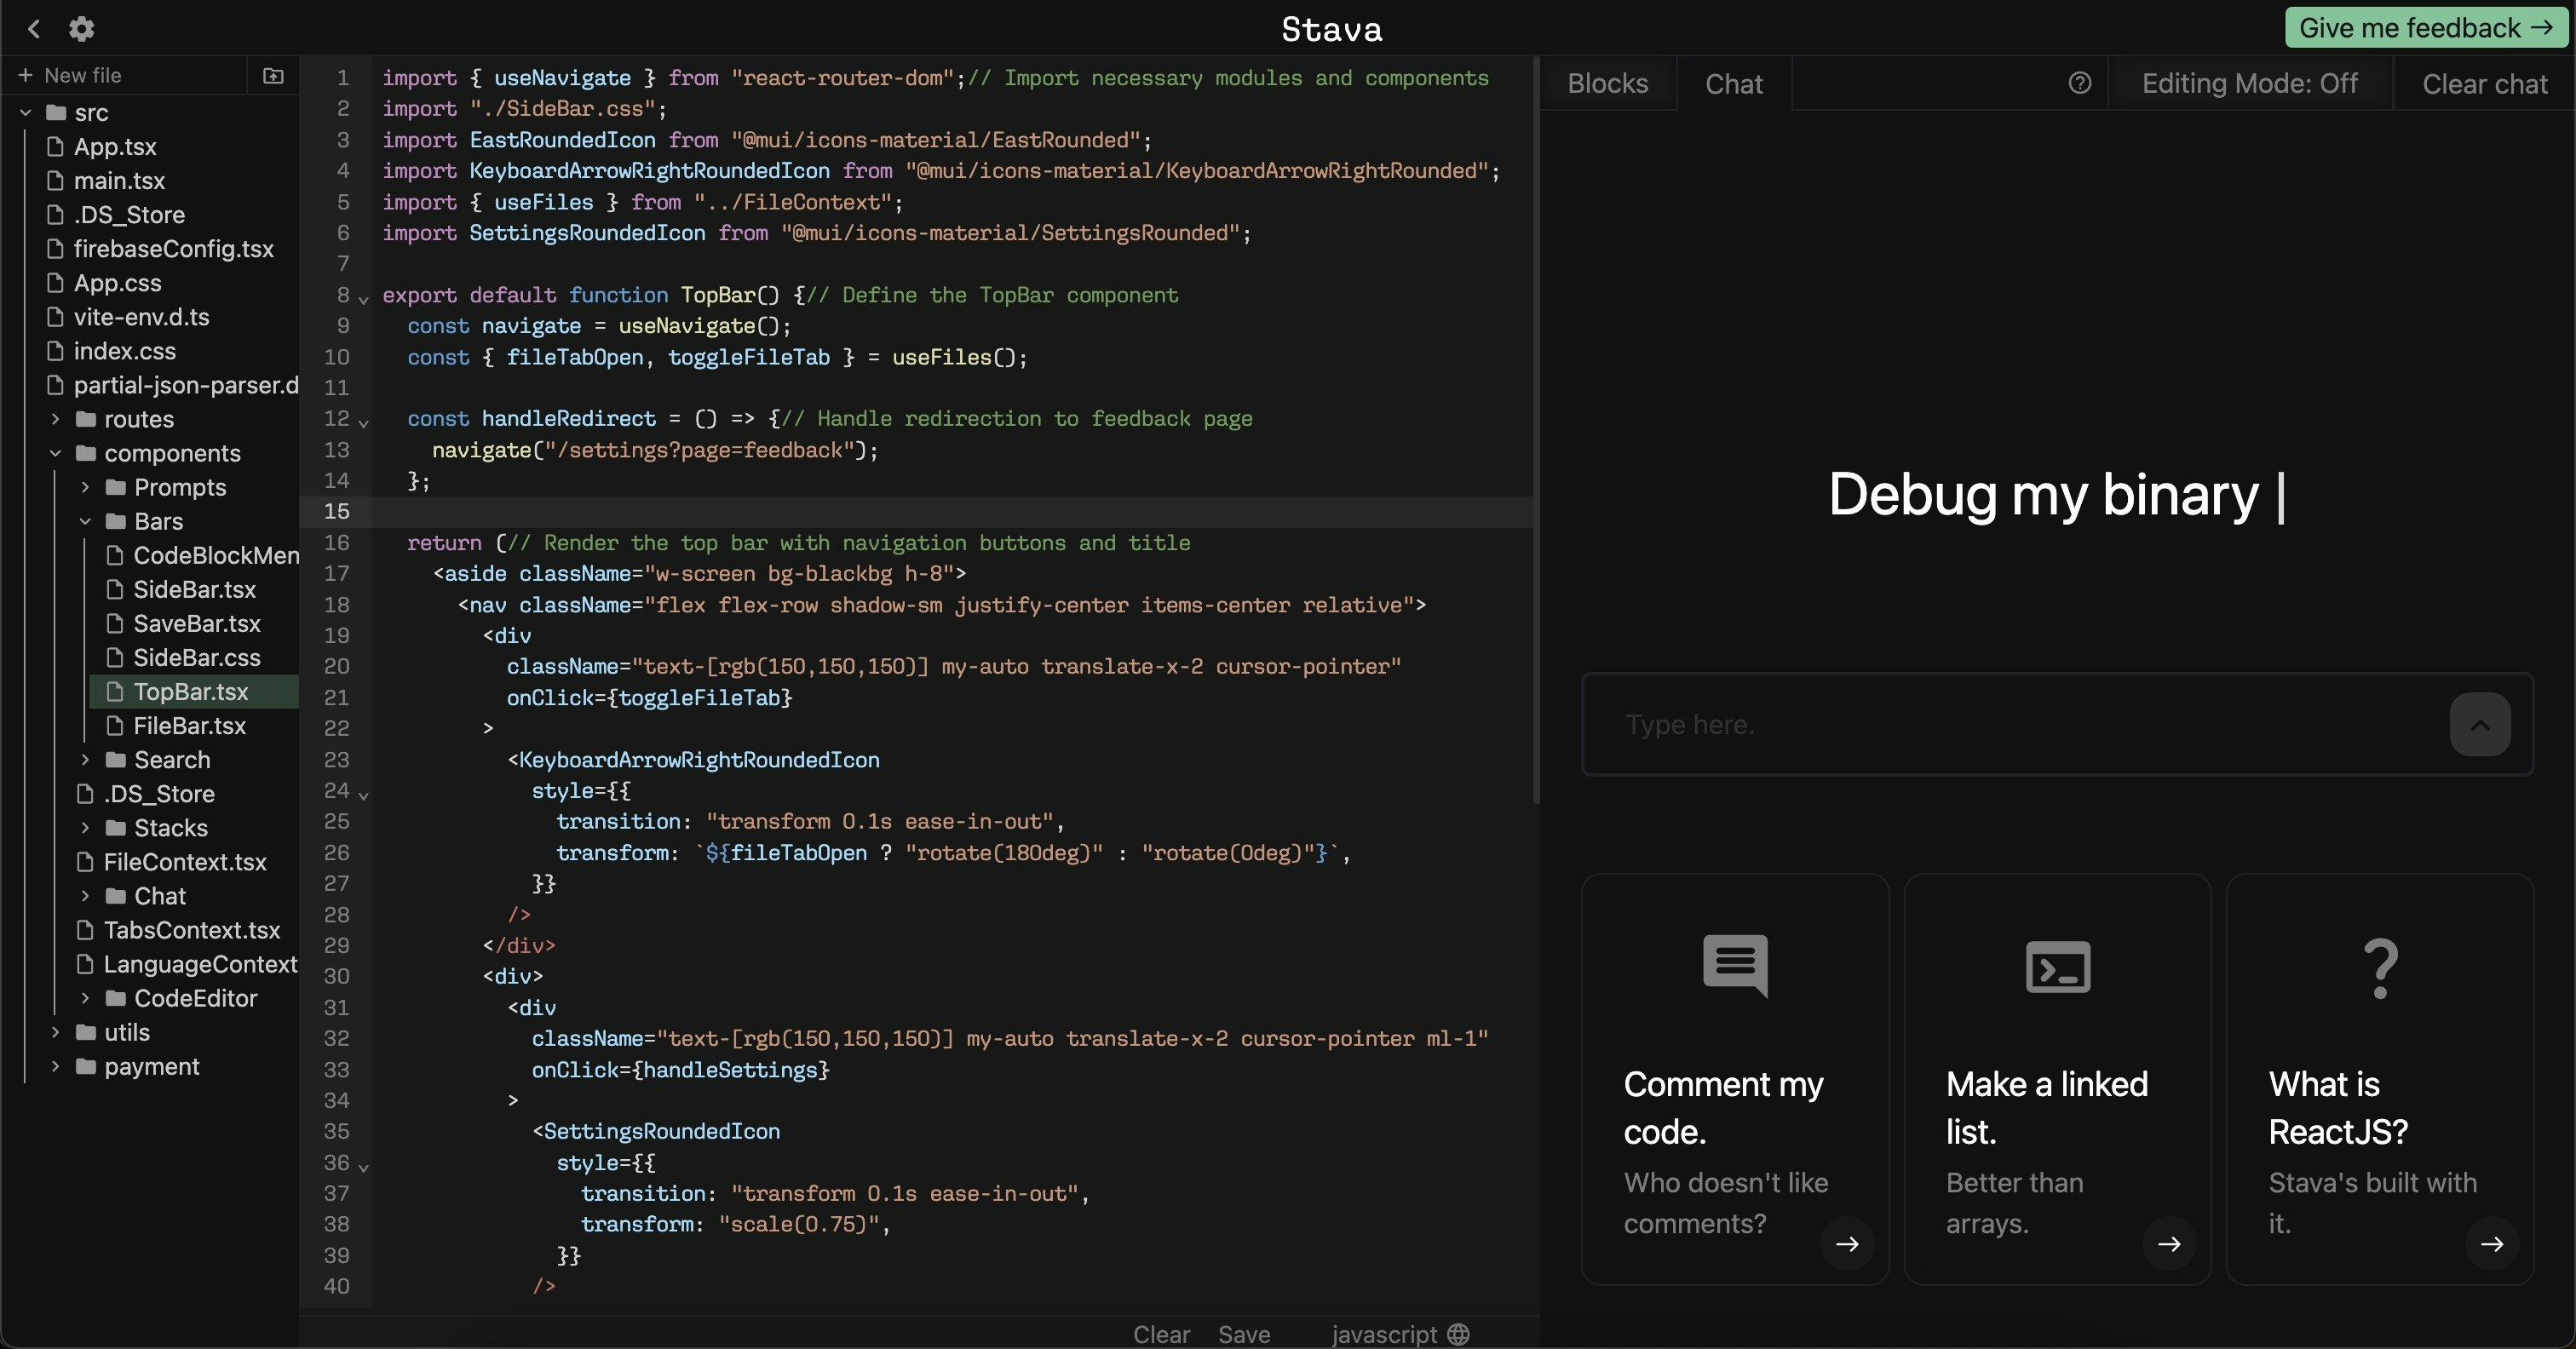This screenshot has width=2576, height=1349.
Task: Toggle Editing Mode off button
Action: (2249, 83)
